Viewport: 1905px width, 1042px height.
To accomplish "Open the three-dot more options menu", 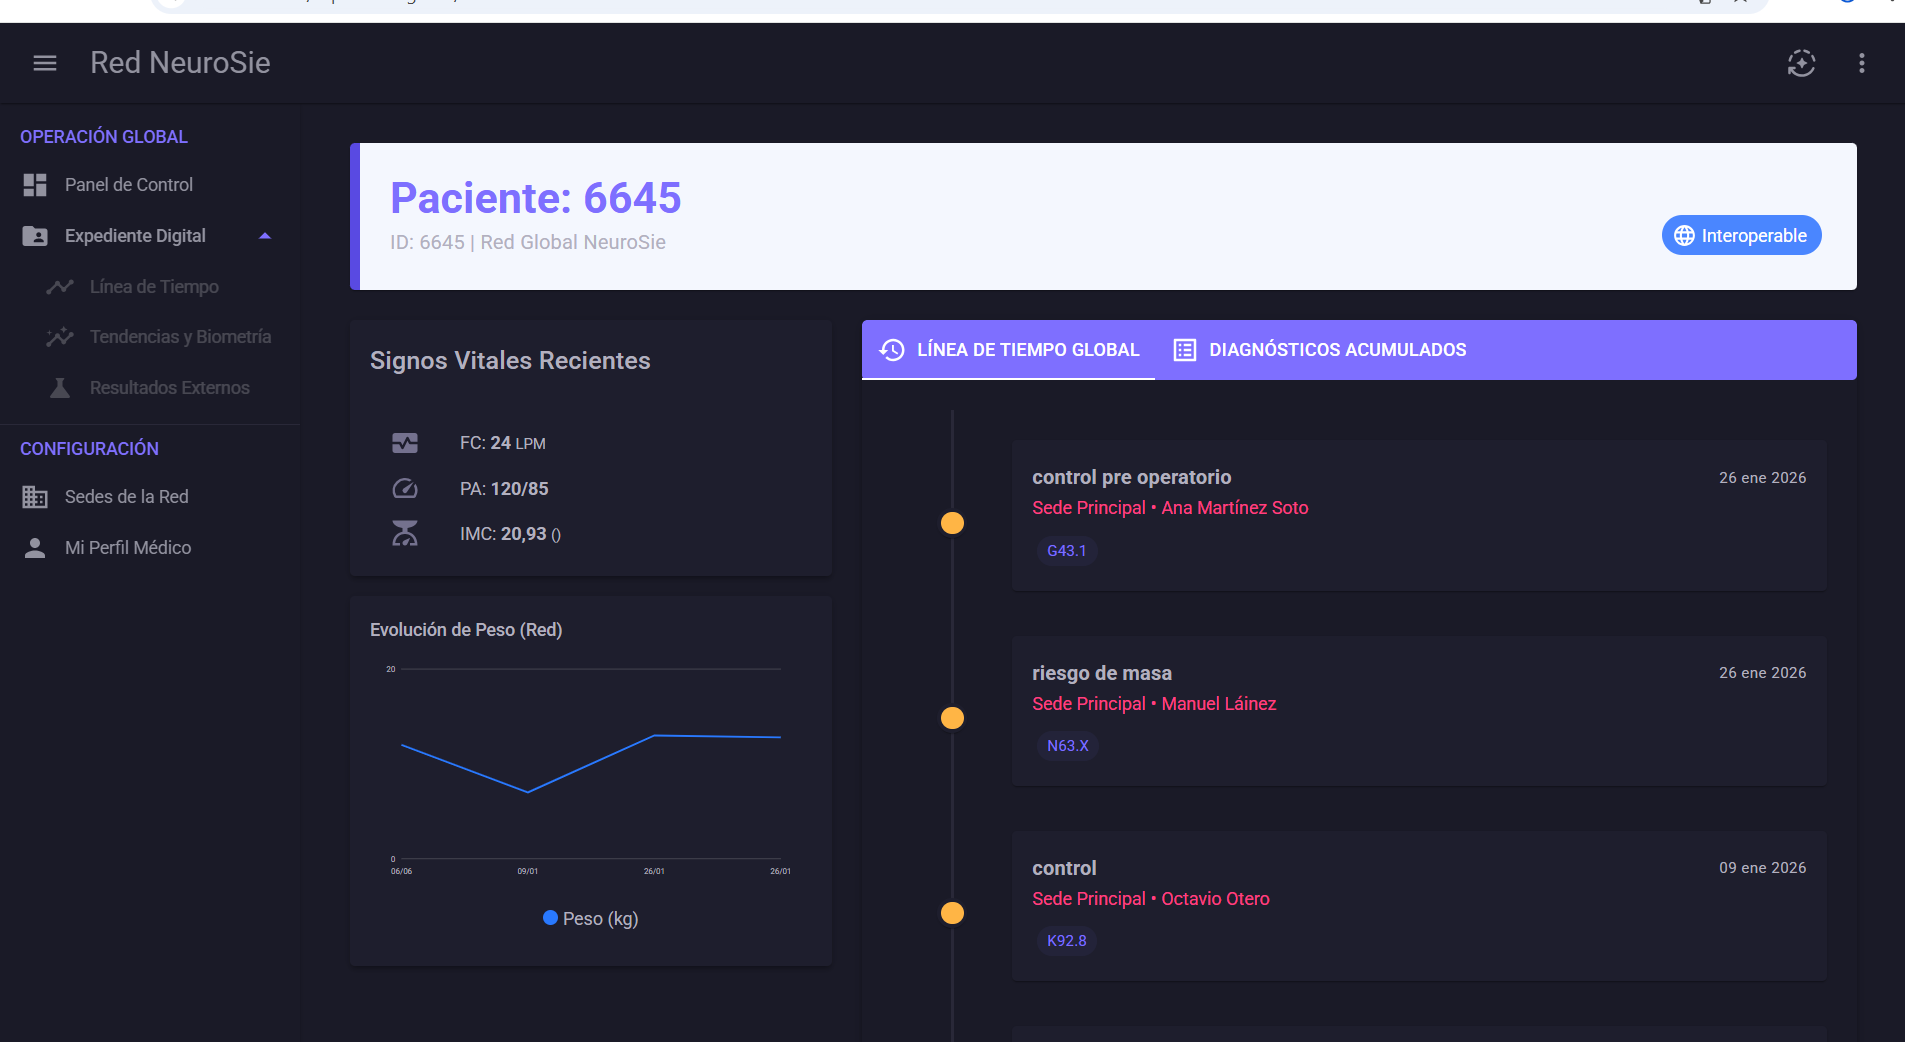I will 1861,63.
